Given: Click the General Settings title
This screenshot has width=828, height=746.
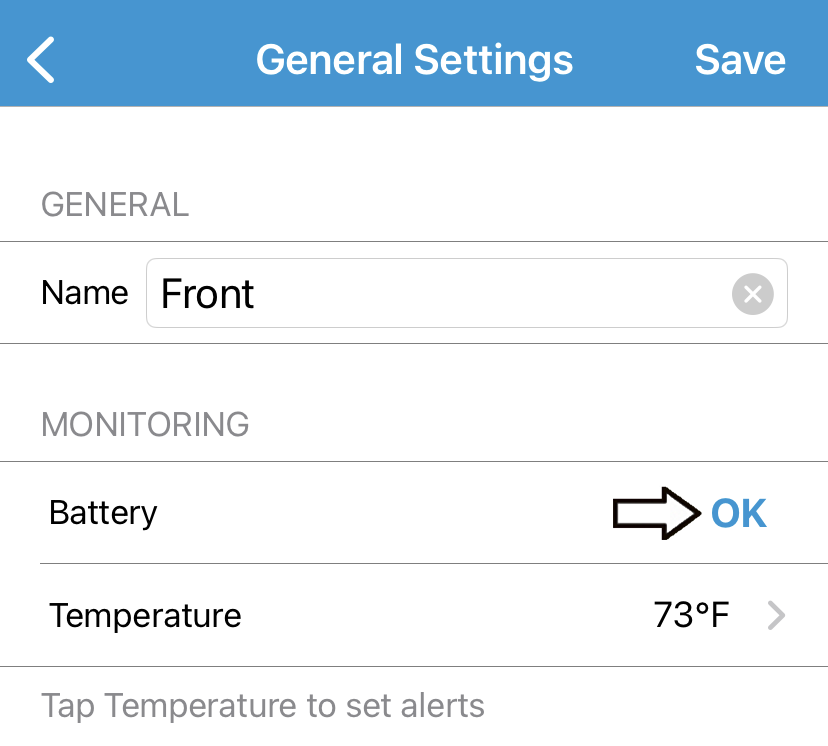Looking at the screenshot, I should pos(414,60).
